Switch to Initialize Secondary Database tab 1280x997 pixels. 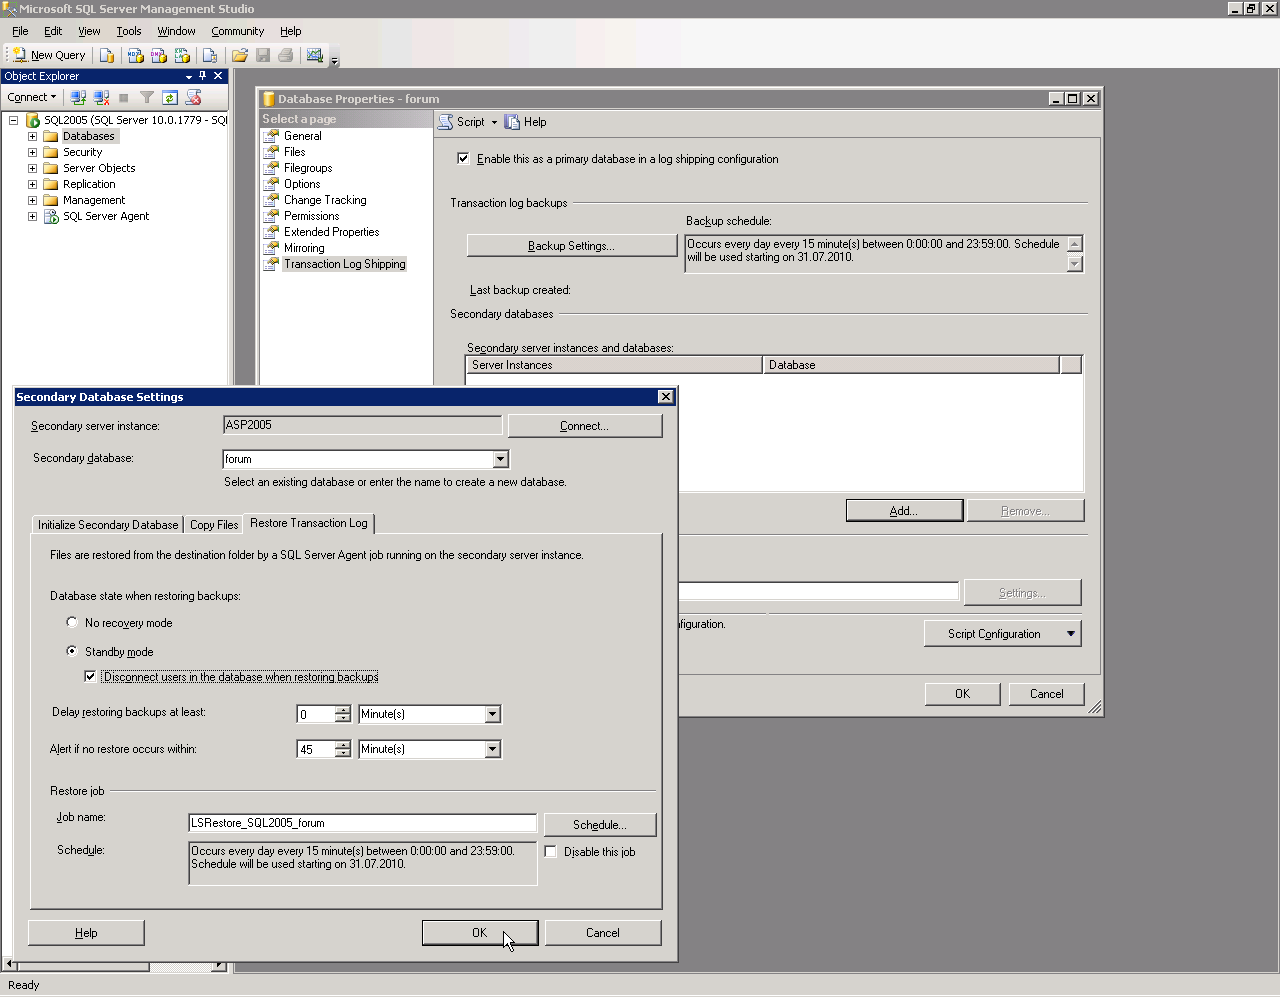coord(108,524)
